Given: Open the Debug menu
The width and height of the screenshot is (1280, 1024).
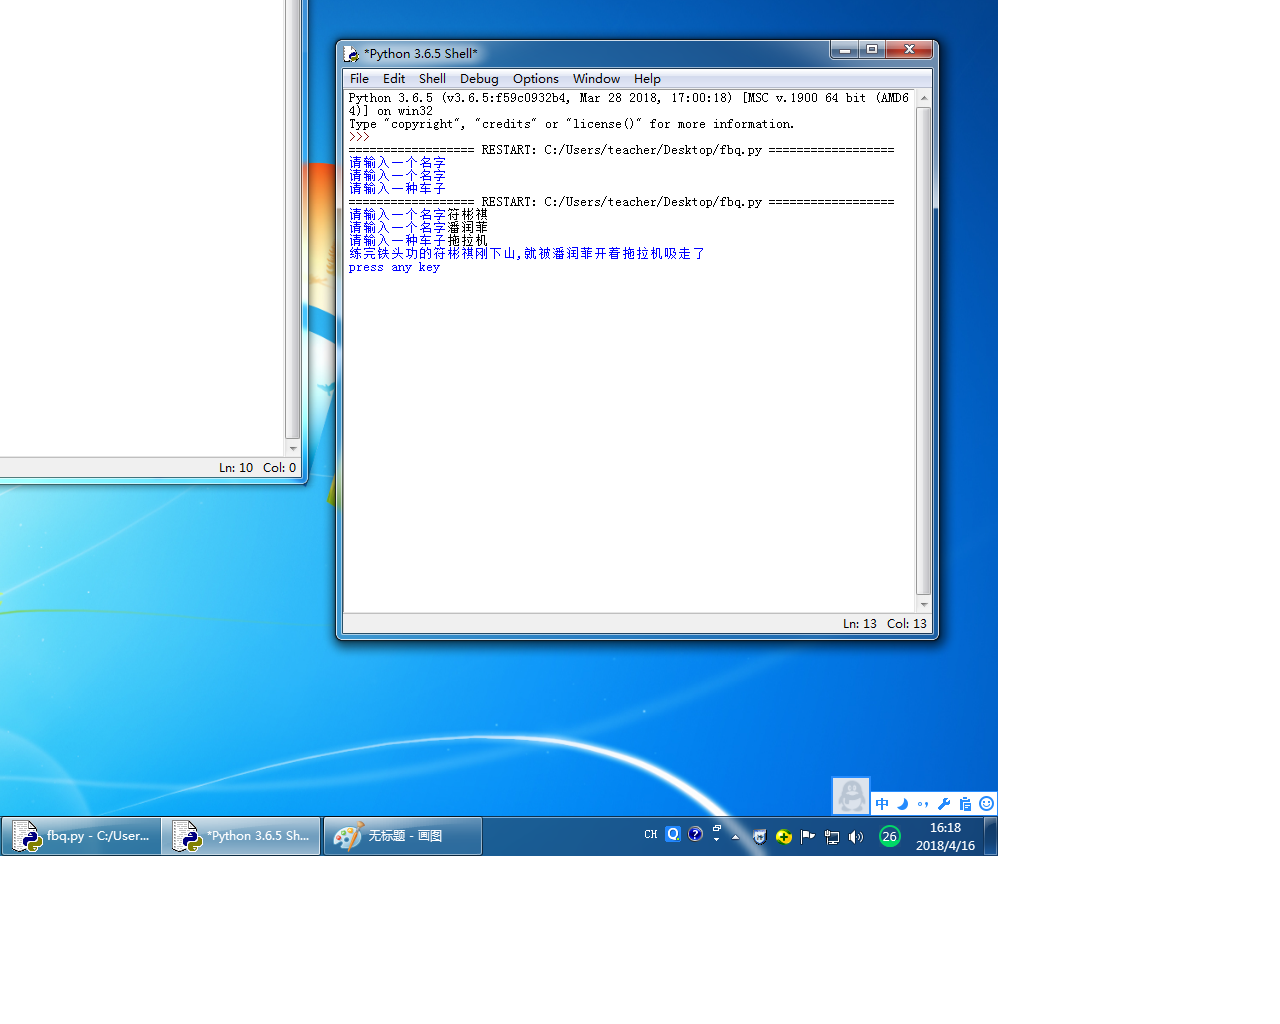Looking at the screenshot, I should (479, 79).
